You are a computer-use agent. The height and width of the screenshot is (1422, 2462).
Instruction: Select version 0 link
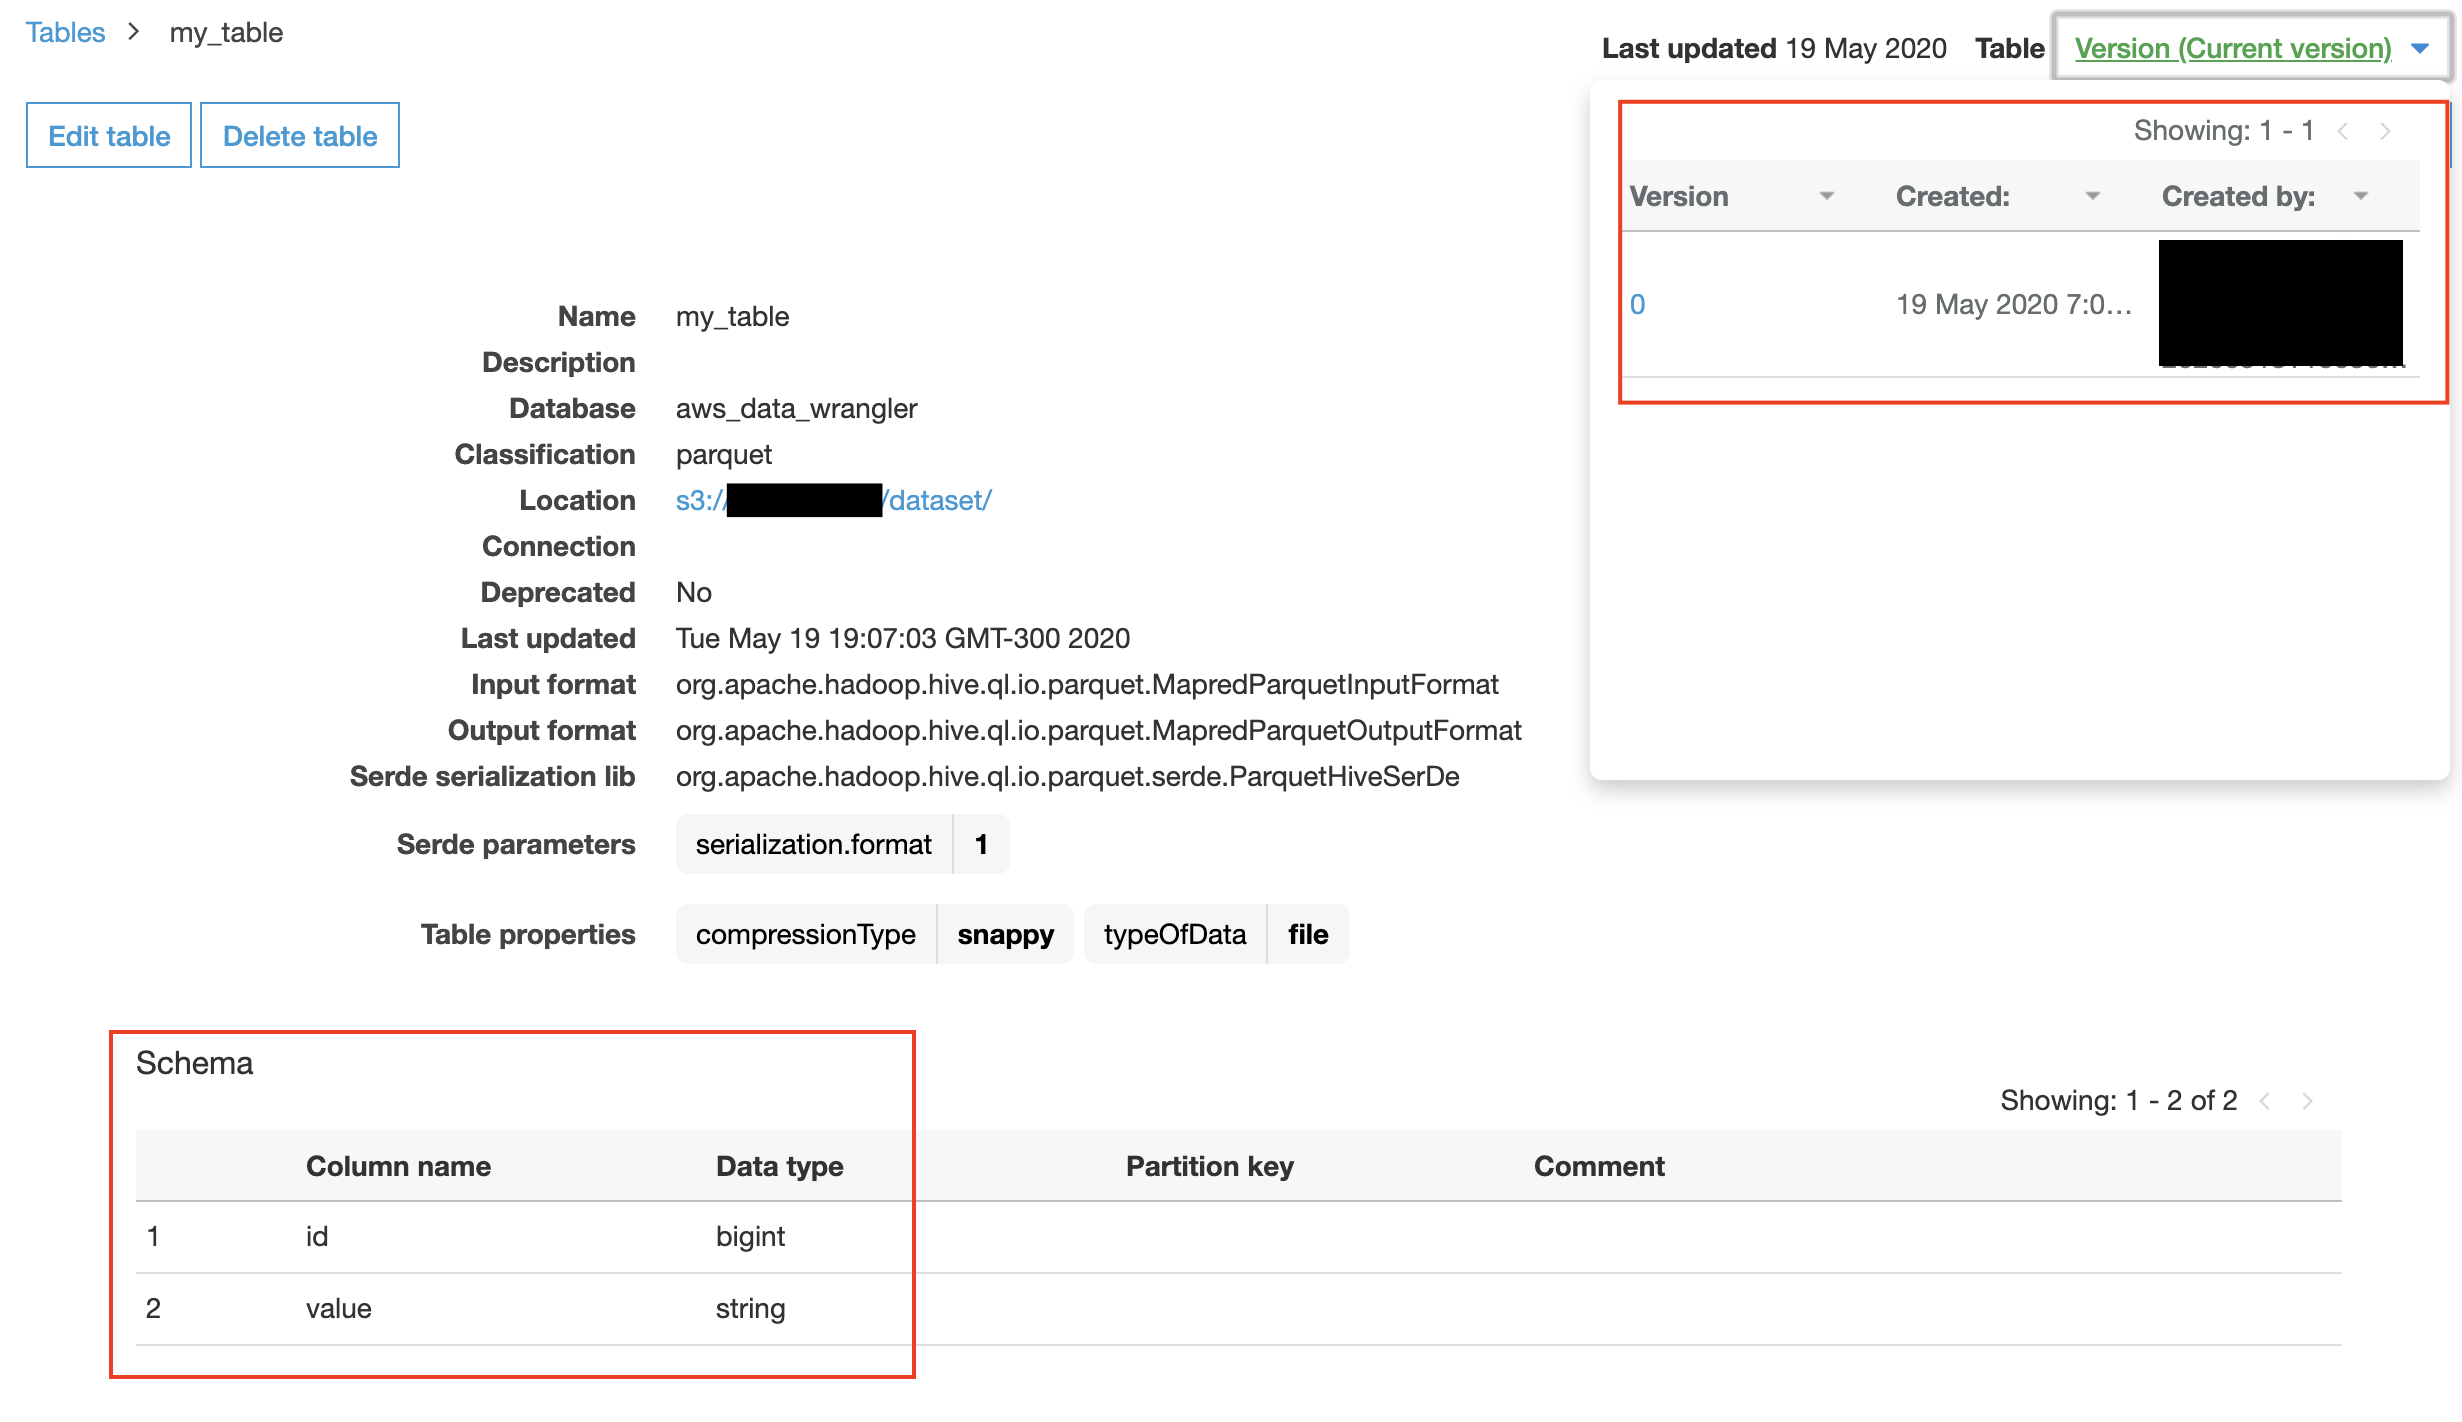pyautogui.click(x=1637, y=304)
